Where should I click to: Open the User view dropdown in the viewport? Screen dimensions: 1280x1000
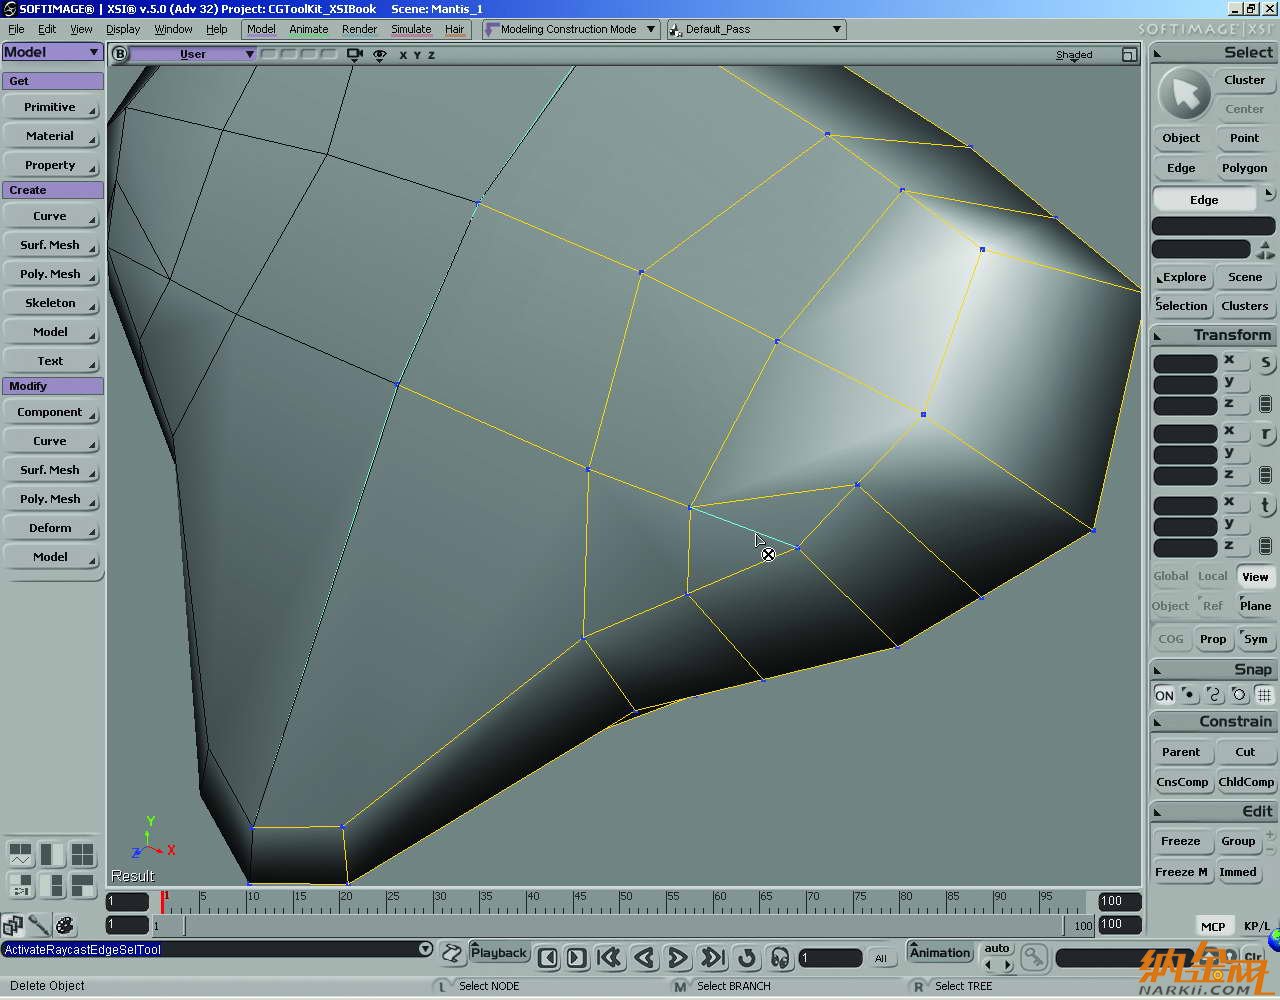pyautogui.click(x=193, y=54)
